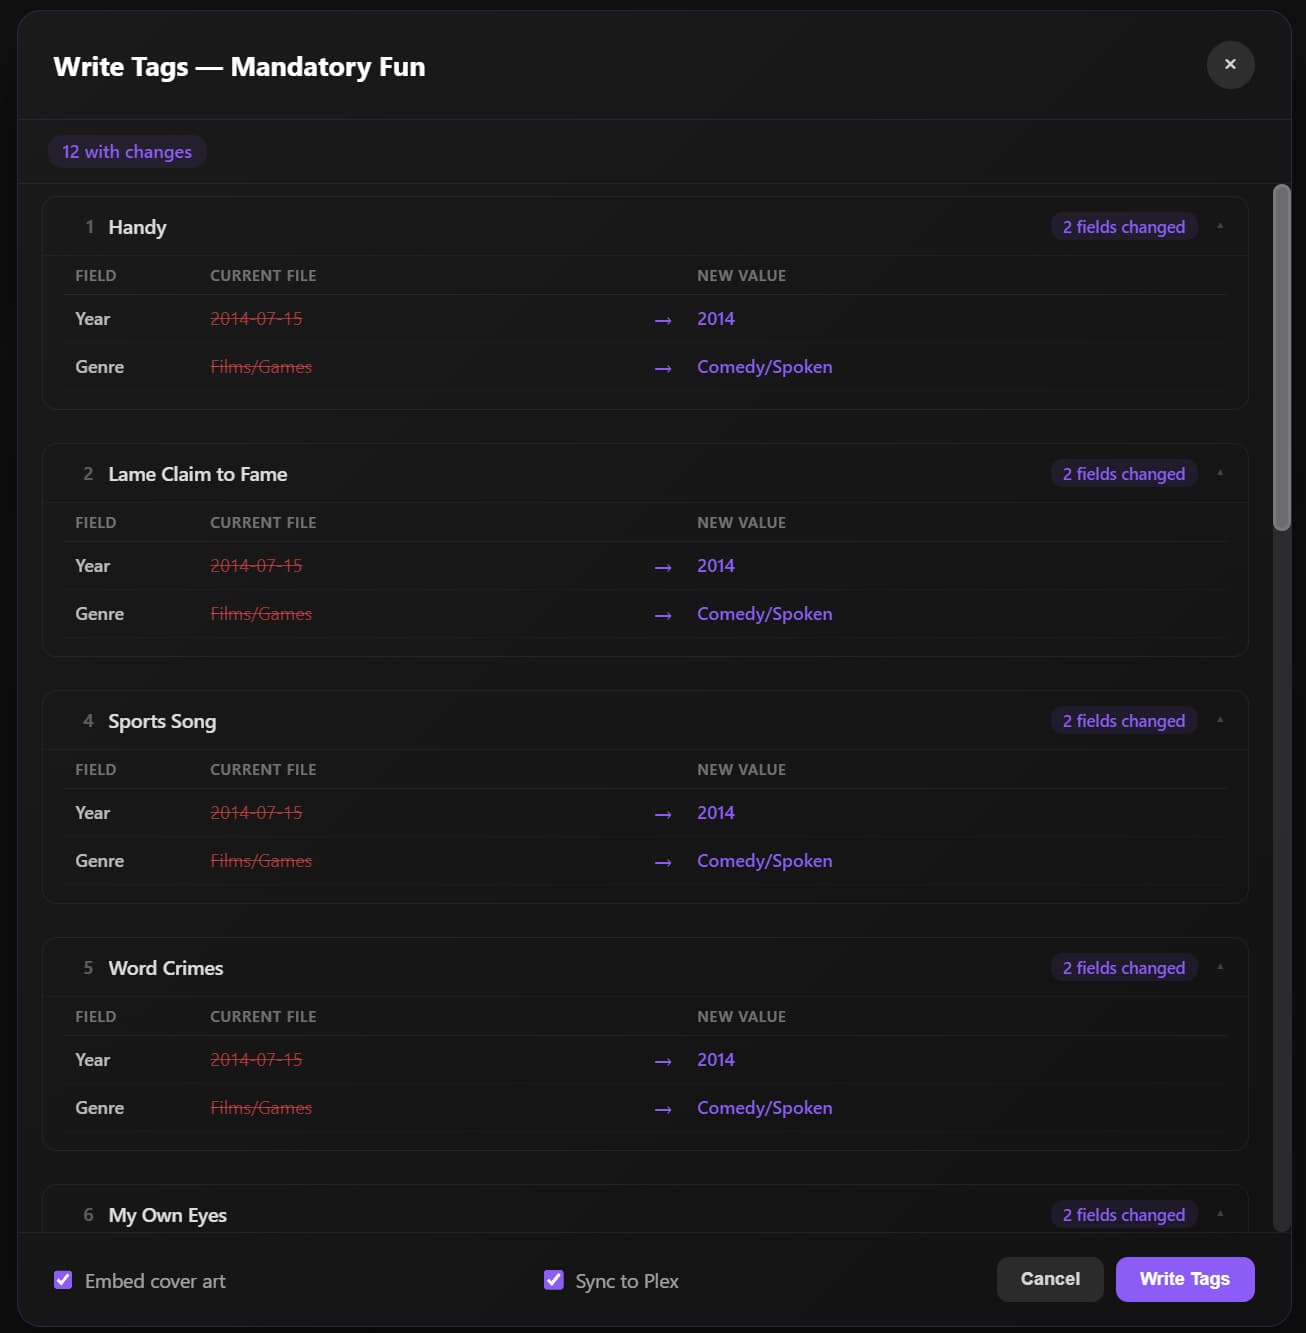This screenshot has width=1306, height=1333.
Task: Click the 12 with changes filter
Action: pyautogui.click(x=127, y=152)
